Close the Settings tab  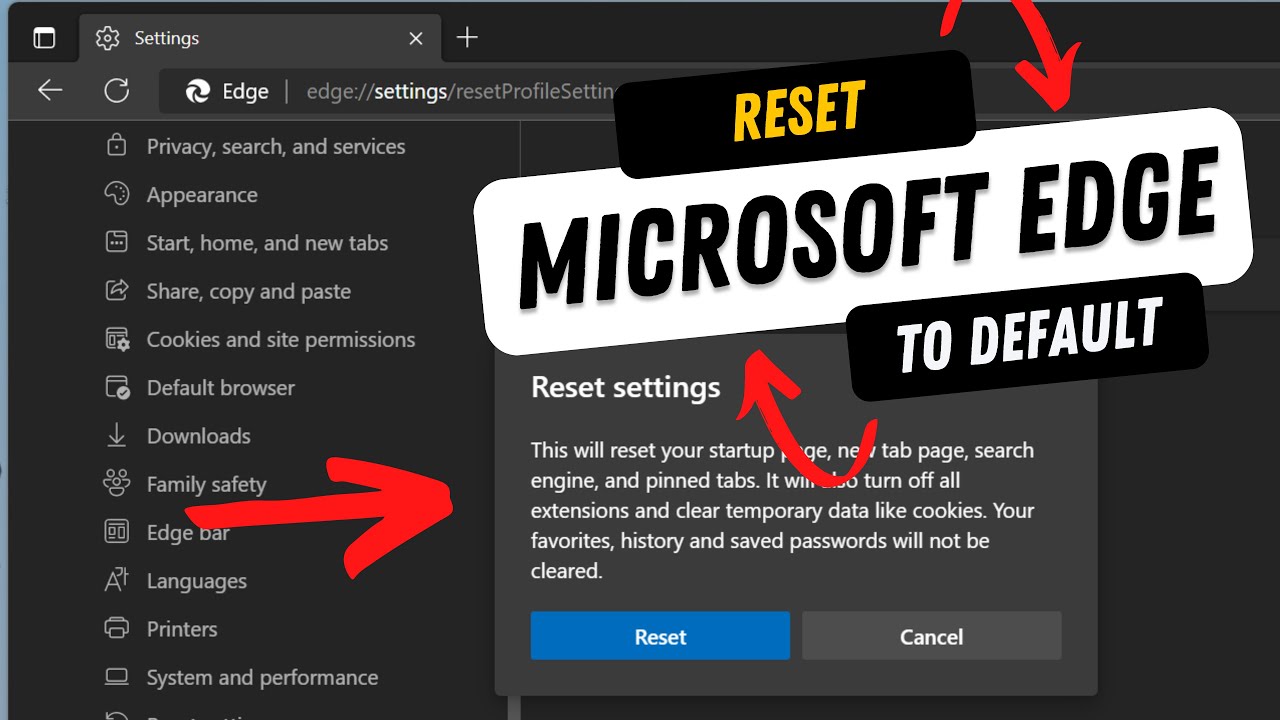point(416,39)
